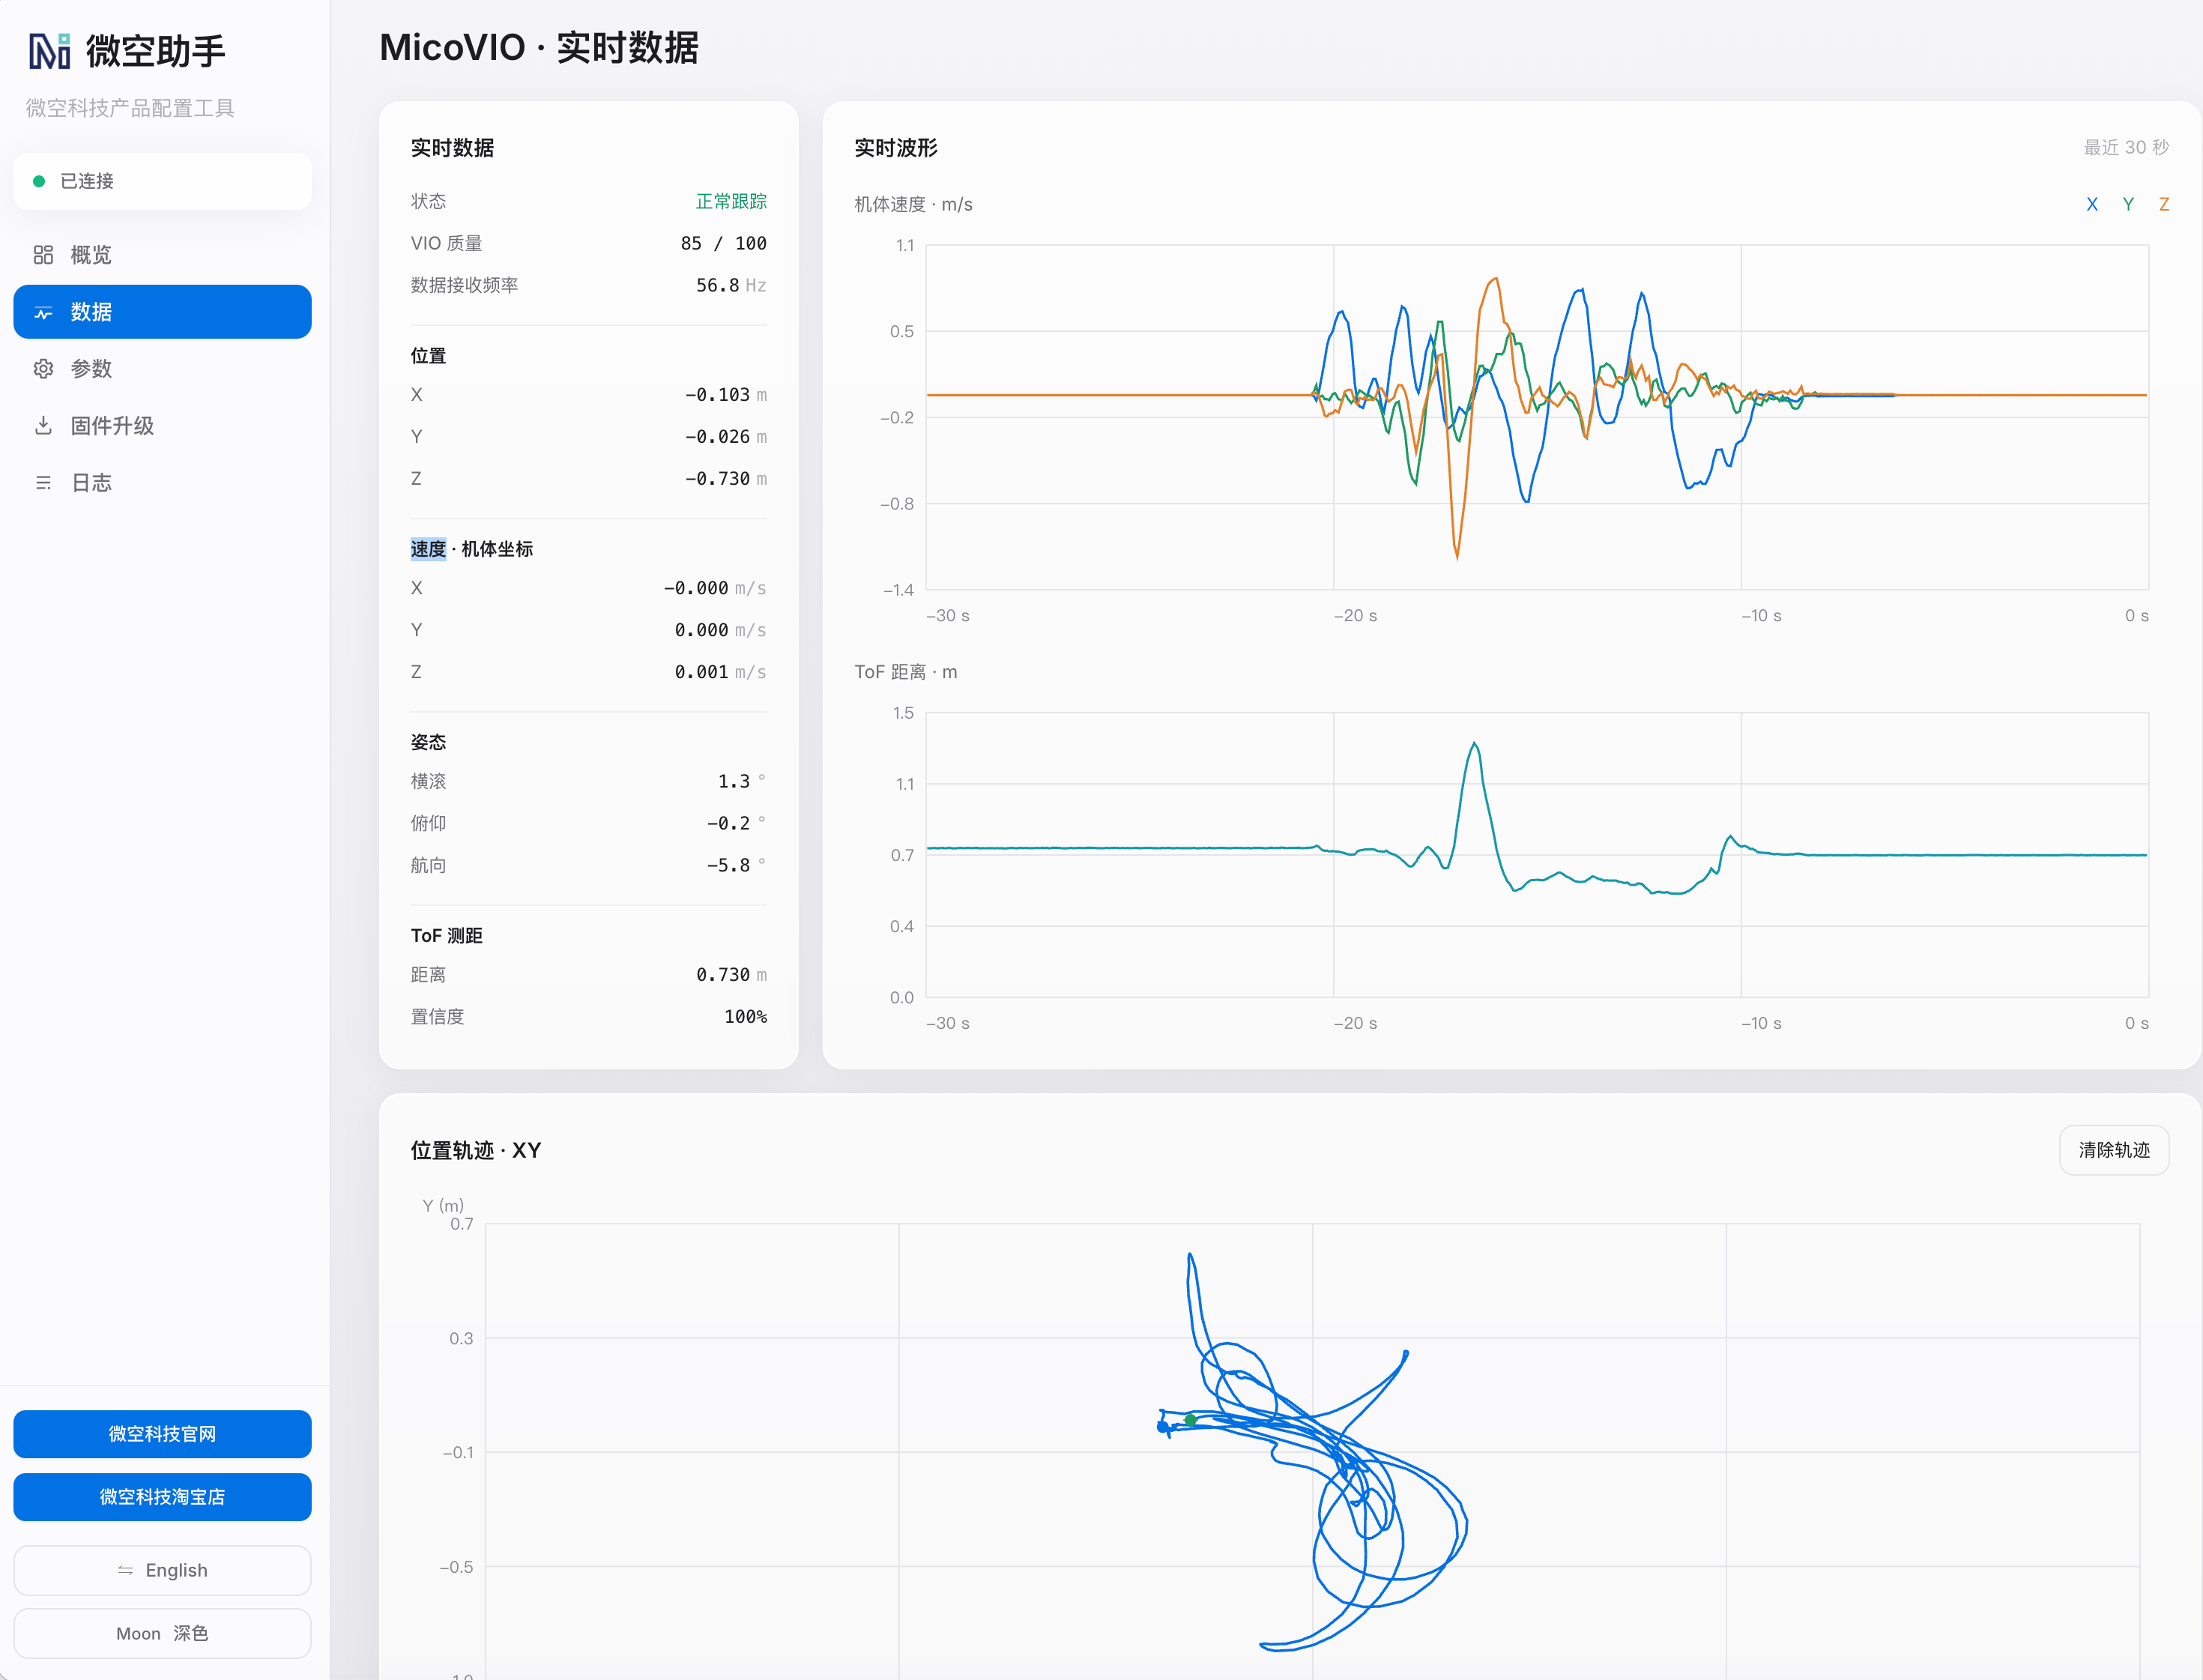The height and width of the screenshot is (1680, 2203).
Task: Click the 固件升级 download icon
Action: point(43,426)
